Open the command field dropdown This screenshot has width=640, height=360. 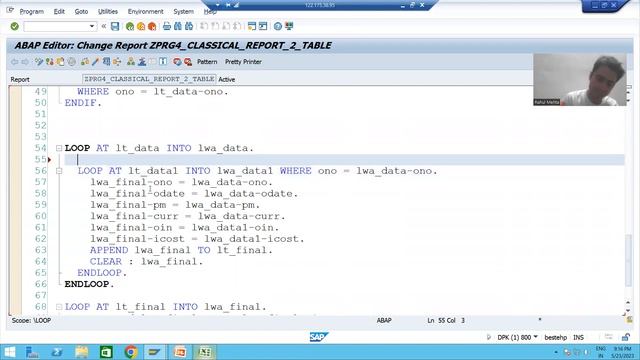point(92,27)
